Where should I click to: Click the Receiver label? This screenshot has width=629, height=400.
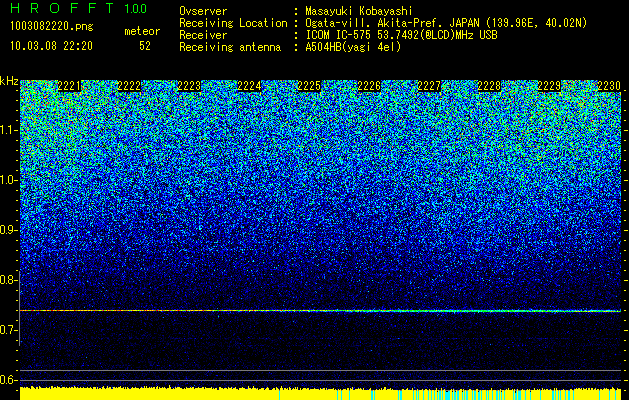coord(203,35)
